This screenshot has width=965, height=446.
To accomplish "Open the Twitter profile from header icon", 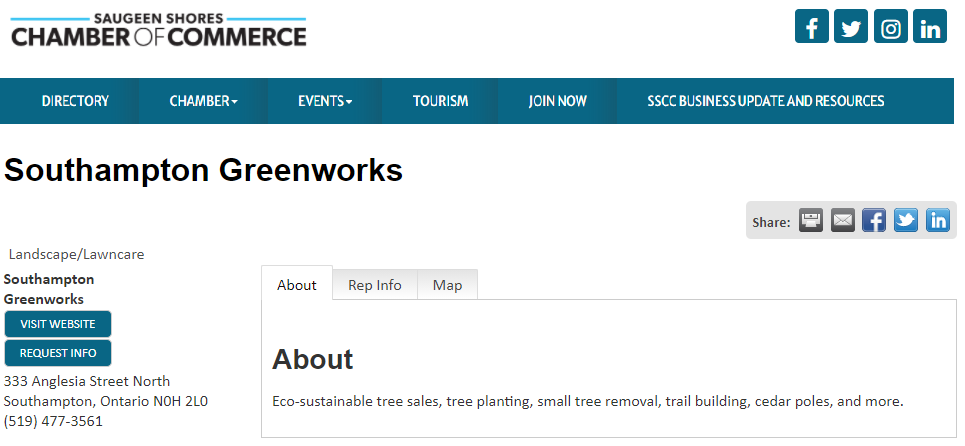I will (851, 26).
